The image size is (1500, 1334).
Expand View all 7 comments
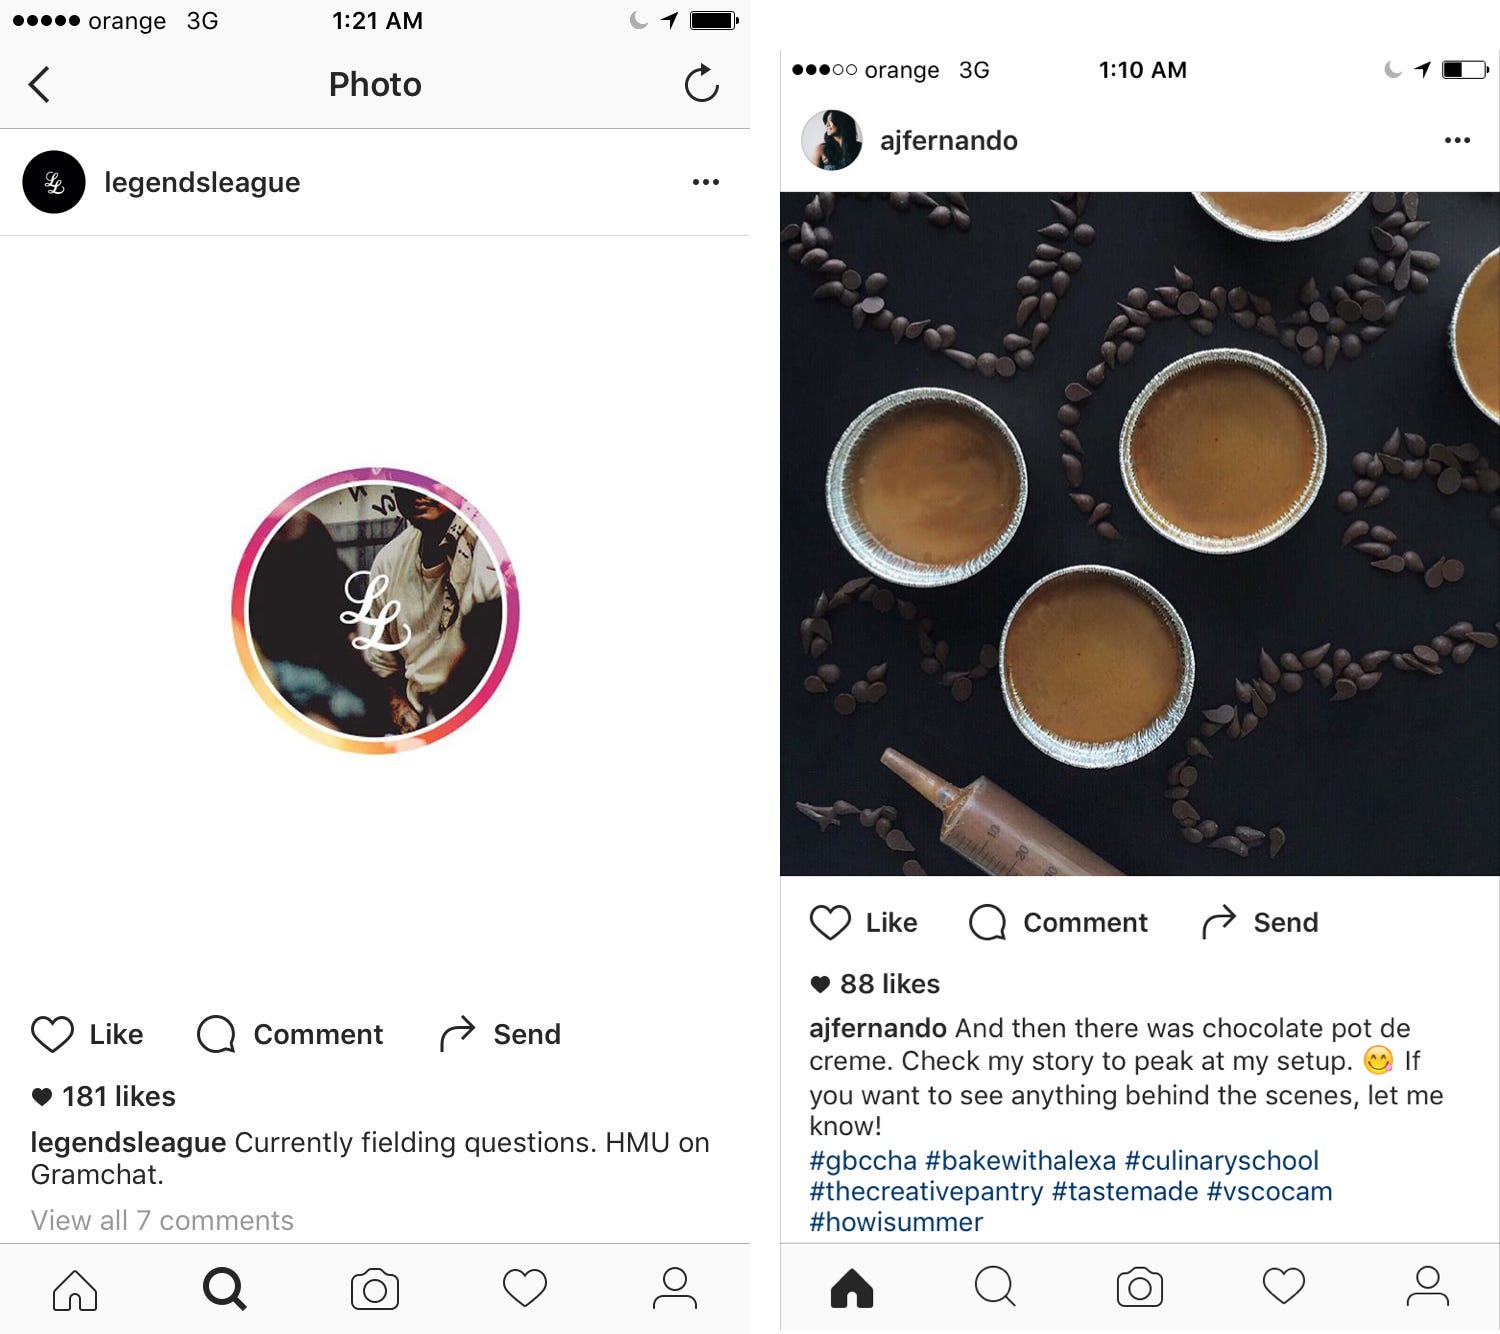[162, 1220]
